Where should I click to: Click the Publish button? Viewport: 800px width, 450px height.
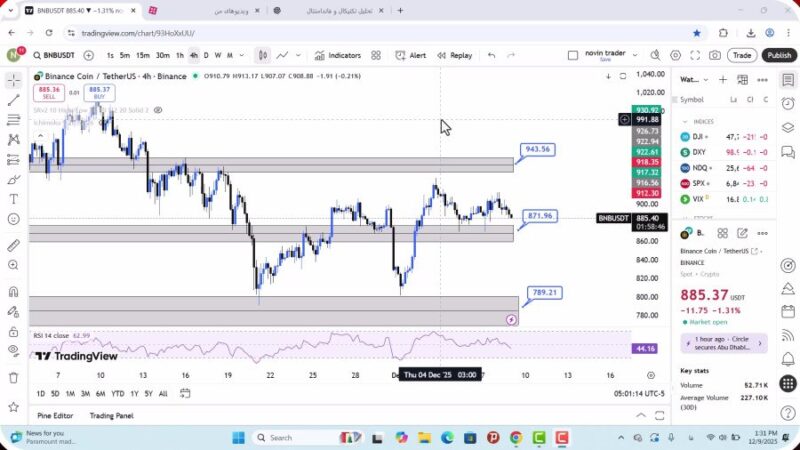pos(778,56)
